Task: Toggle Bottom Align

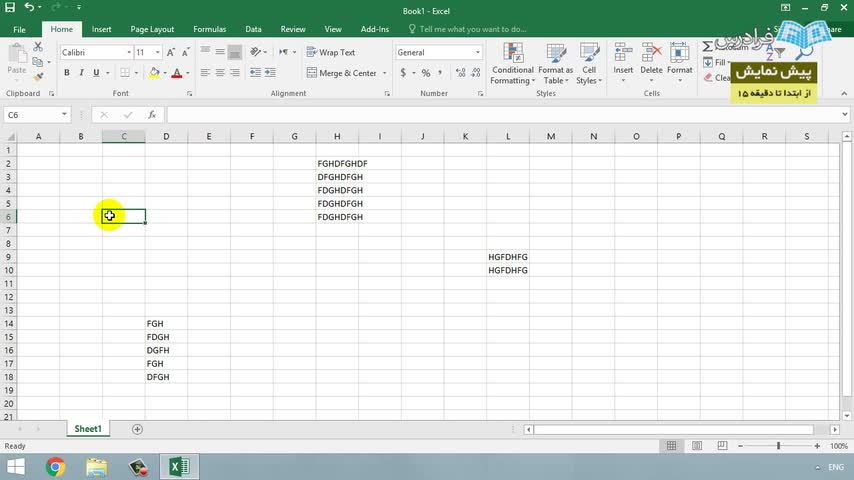Action: pyautogui.click(x=235, y=52)
